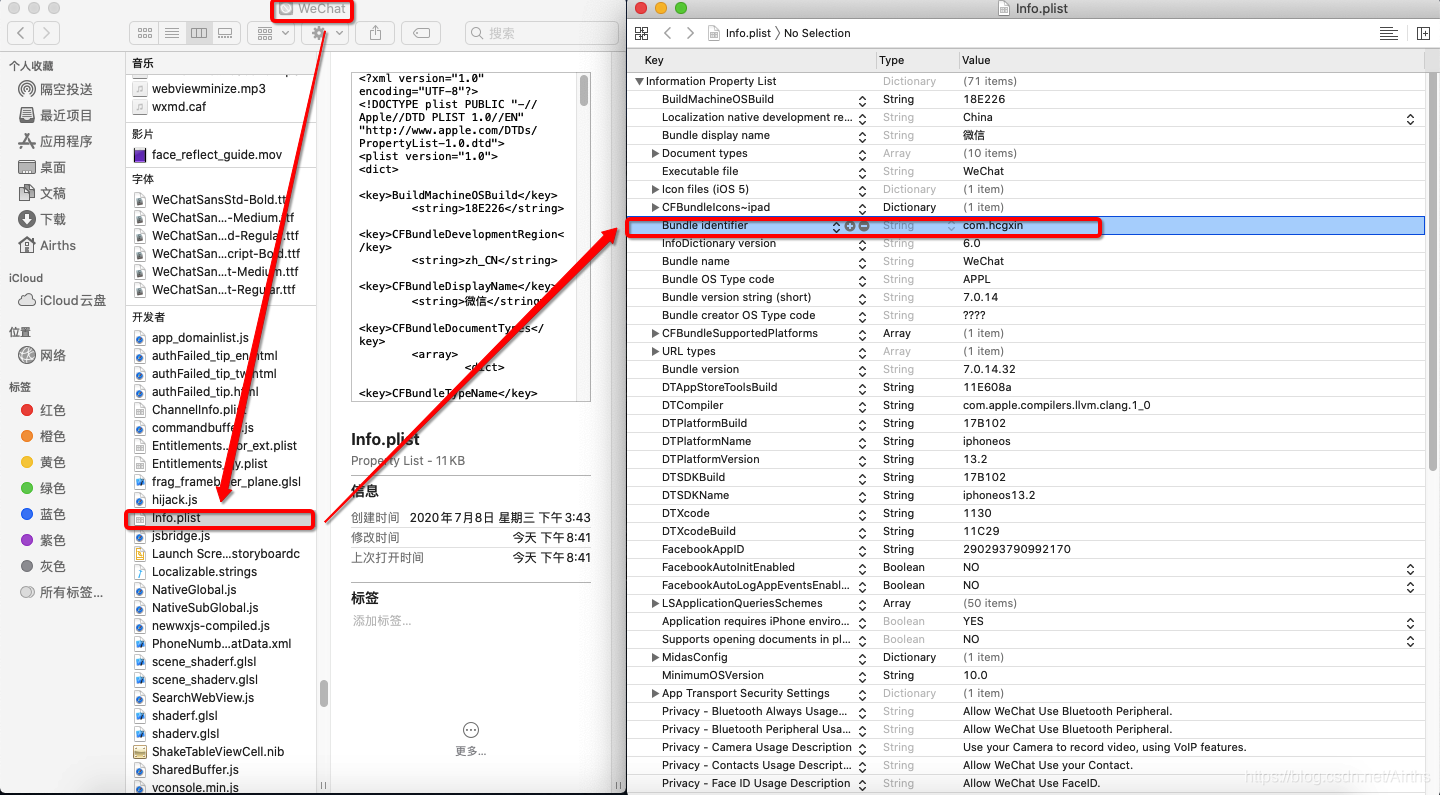Screen dimensions: 1440x795
Task: Open Applications (应用程序) in sidebar
Action: click(57, 141)
